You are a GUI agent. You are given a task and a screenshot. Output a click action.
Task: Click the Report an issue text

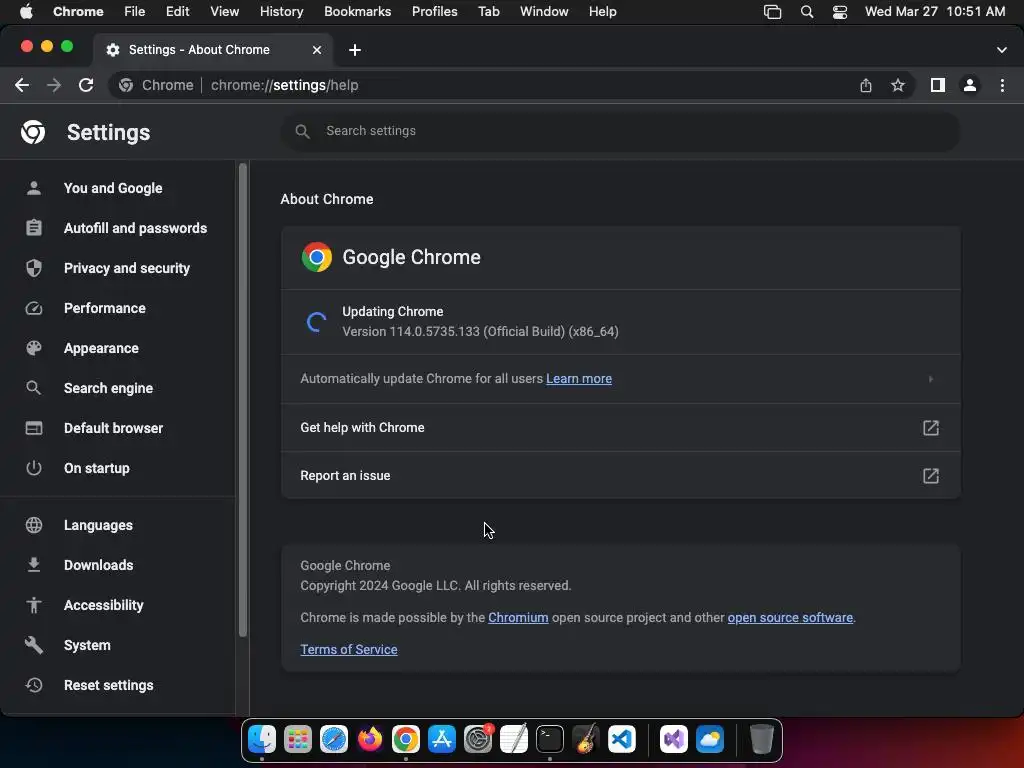point(345,475)
